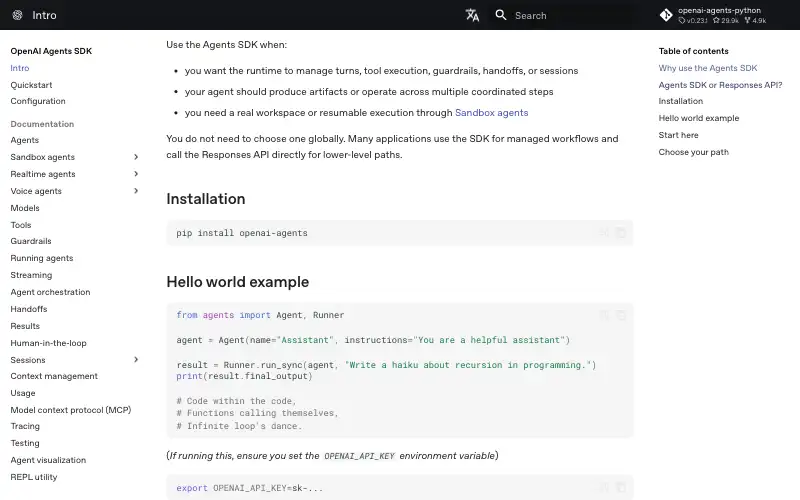Click the OpenAI logo in the header
Screen dimensions: 800x500
[x=17, y=15]
